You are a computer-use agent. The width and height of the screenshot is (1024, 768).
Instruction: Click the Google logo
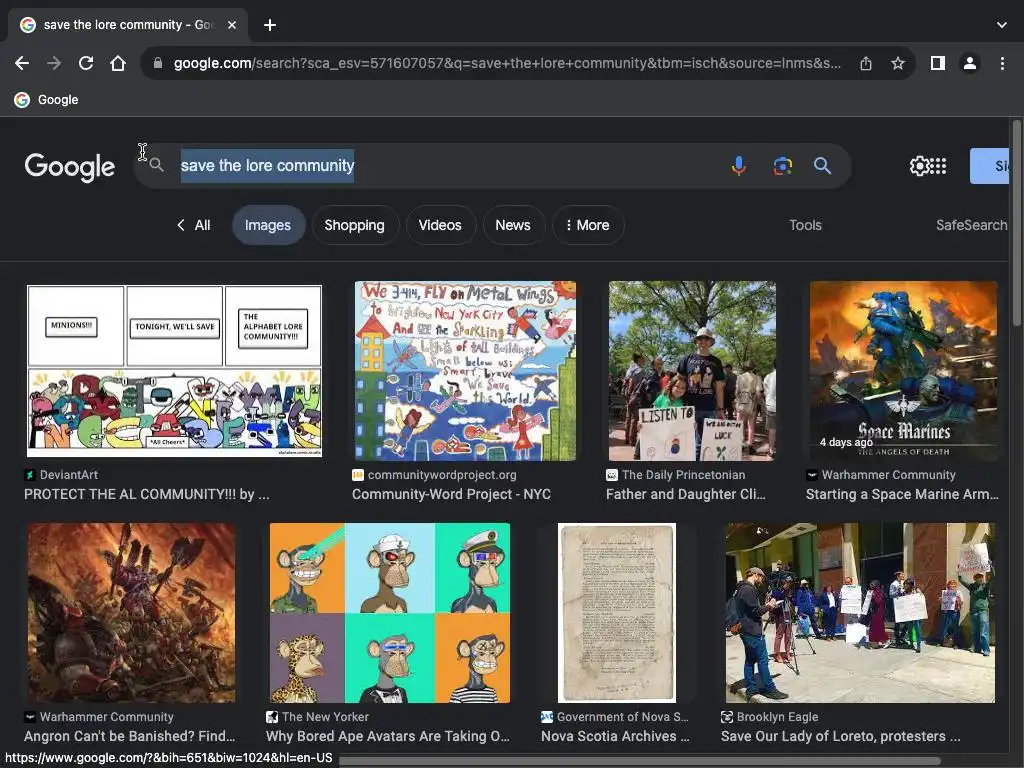(x=70, y=167)
